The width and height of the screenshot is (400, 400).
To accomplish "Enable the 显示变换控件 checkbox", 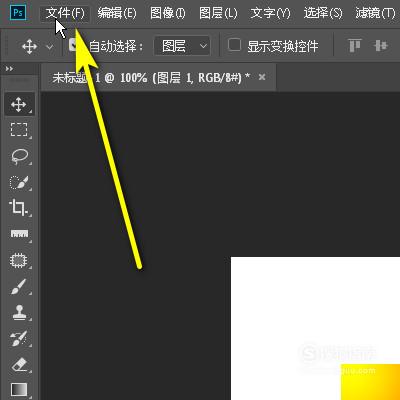I will (x=234, y=45).
